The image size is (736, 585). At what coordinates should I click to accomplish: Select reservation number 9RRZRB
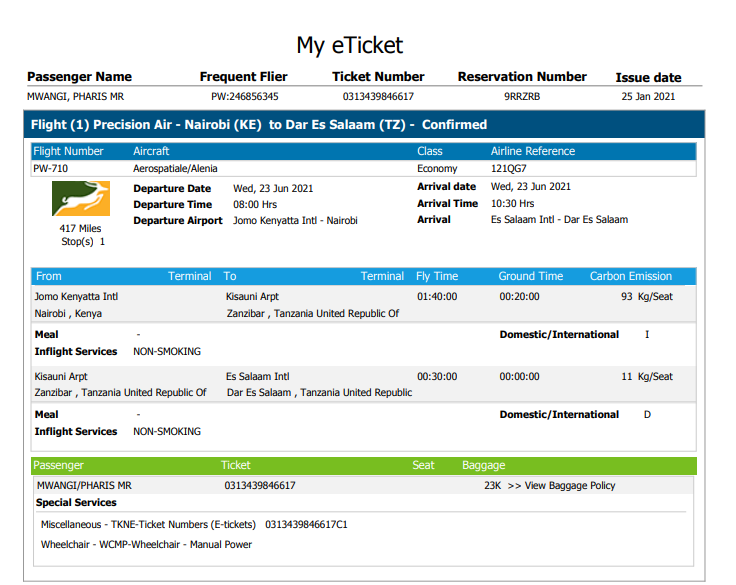click(522, 97)
